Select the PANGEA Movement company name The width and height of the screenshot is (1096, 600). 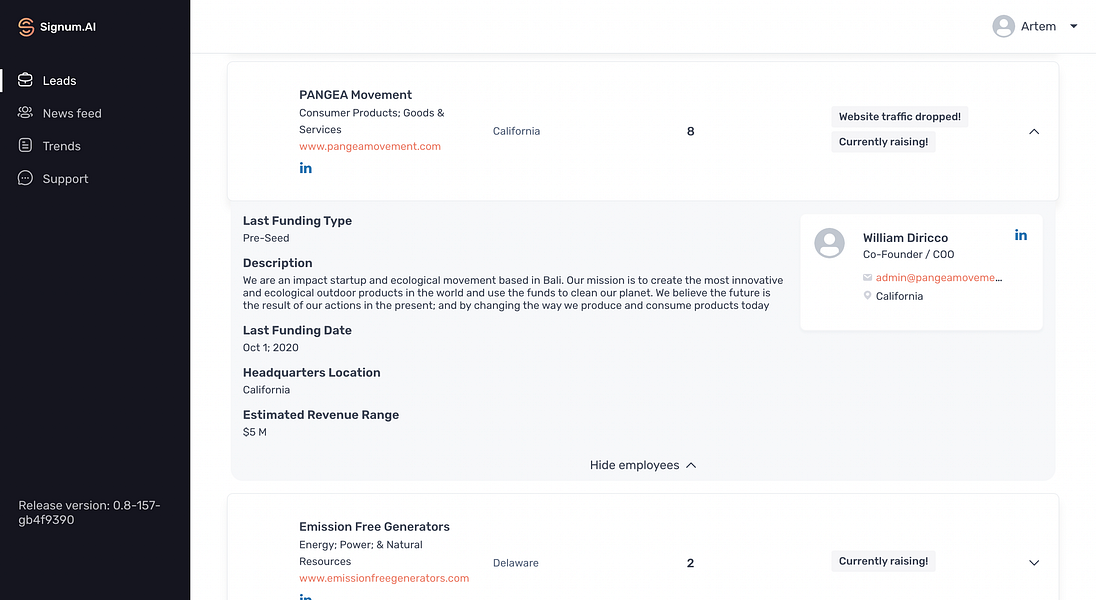(355, 95)
